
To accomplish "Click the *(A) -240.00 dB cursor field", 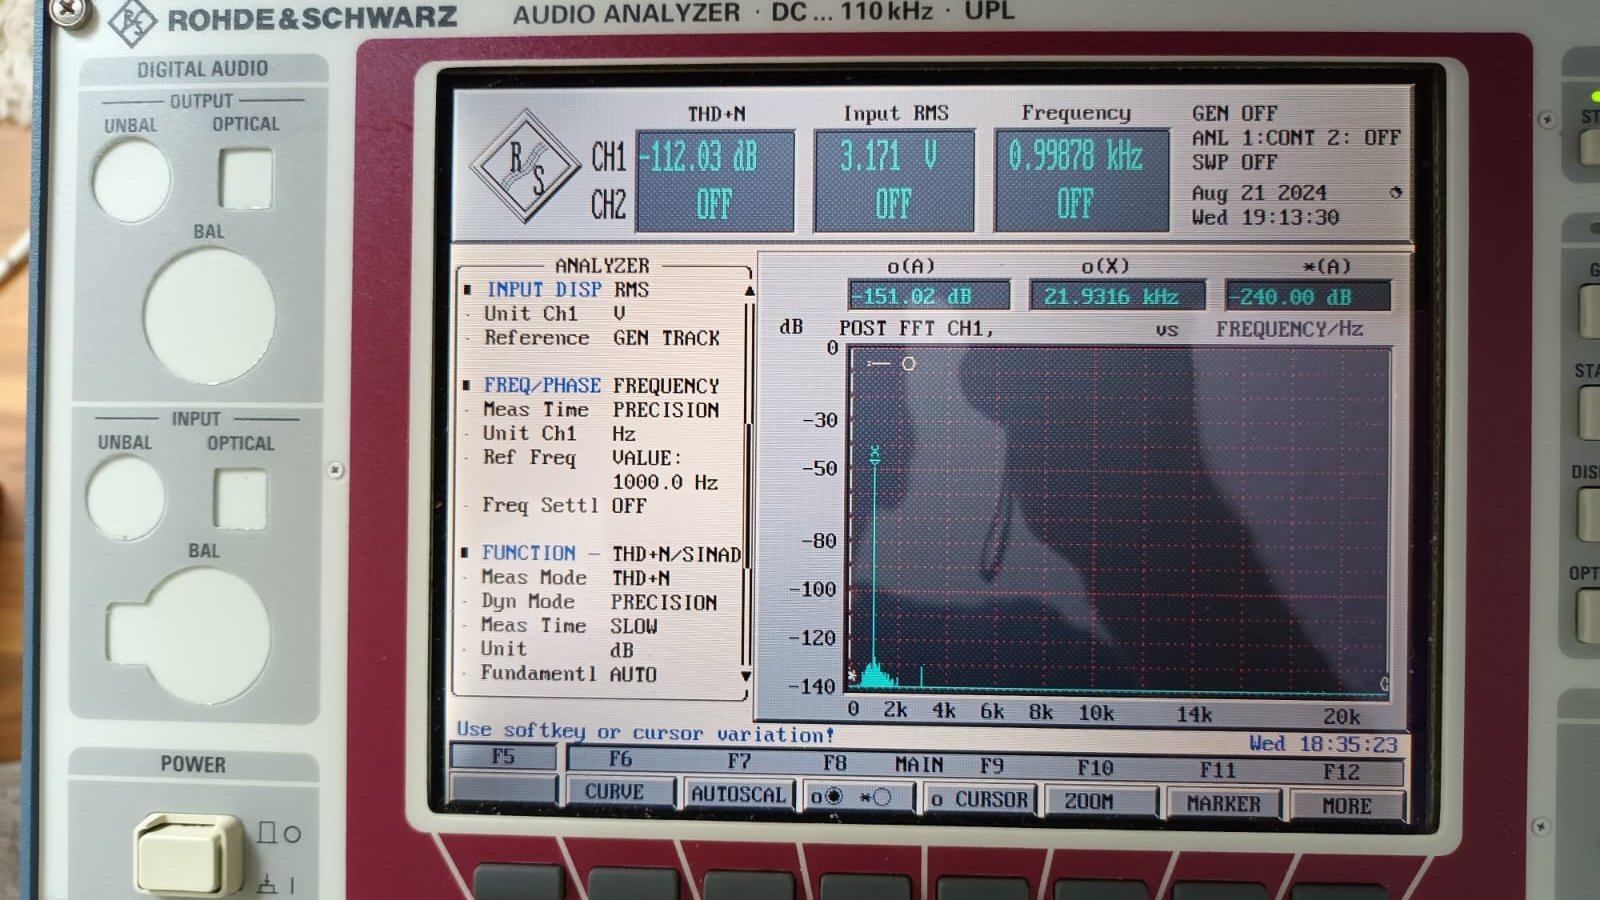I will [1307, 296].
